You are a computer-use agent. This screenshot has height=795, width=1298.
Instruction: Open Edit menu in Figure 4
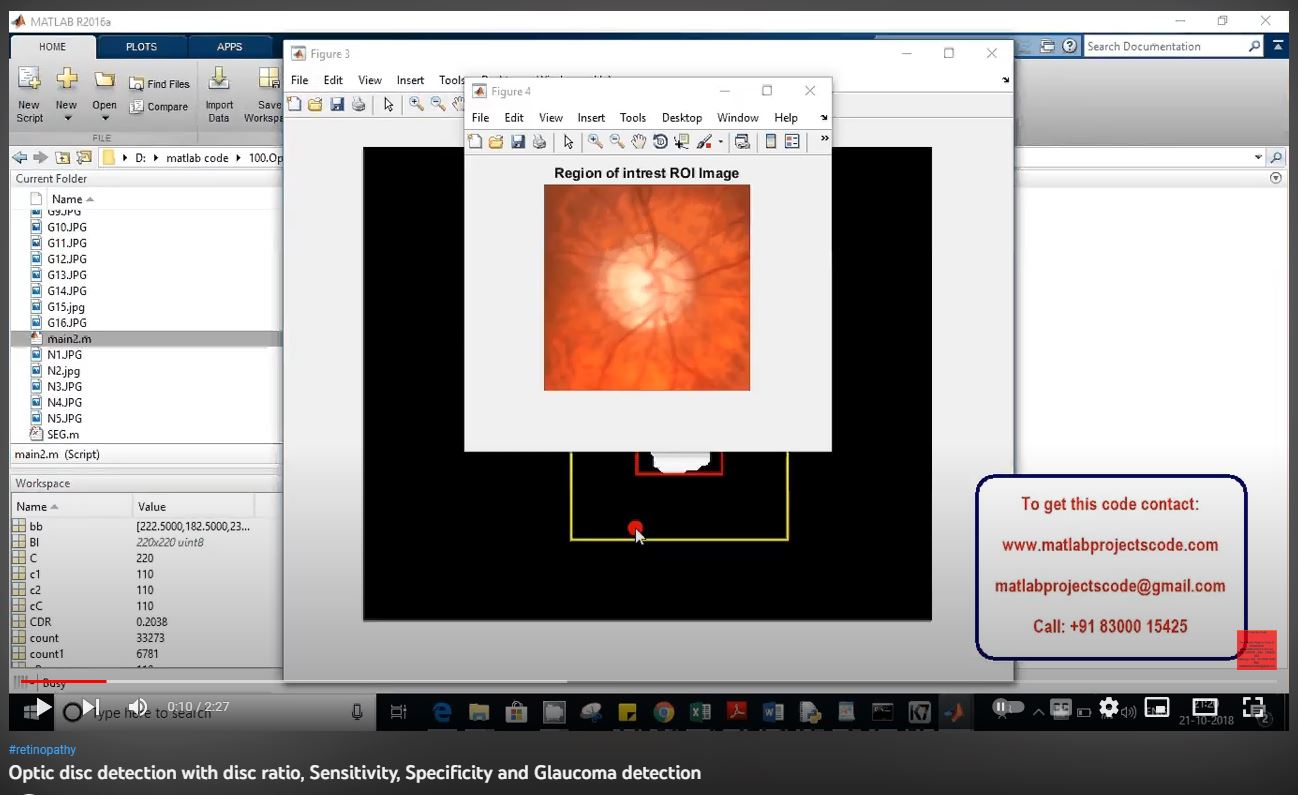[x=514, y=118]
